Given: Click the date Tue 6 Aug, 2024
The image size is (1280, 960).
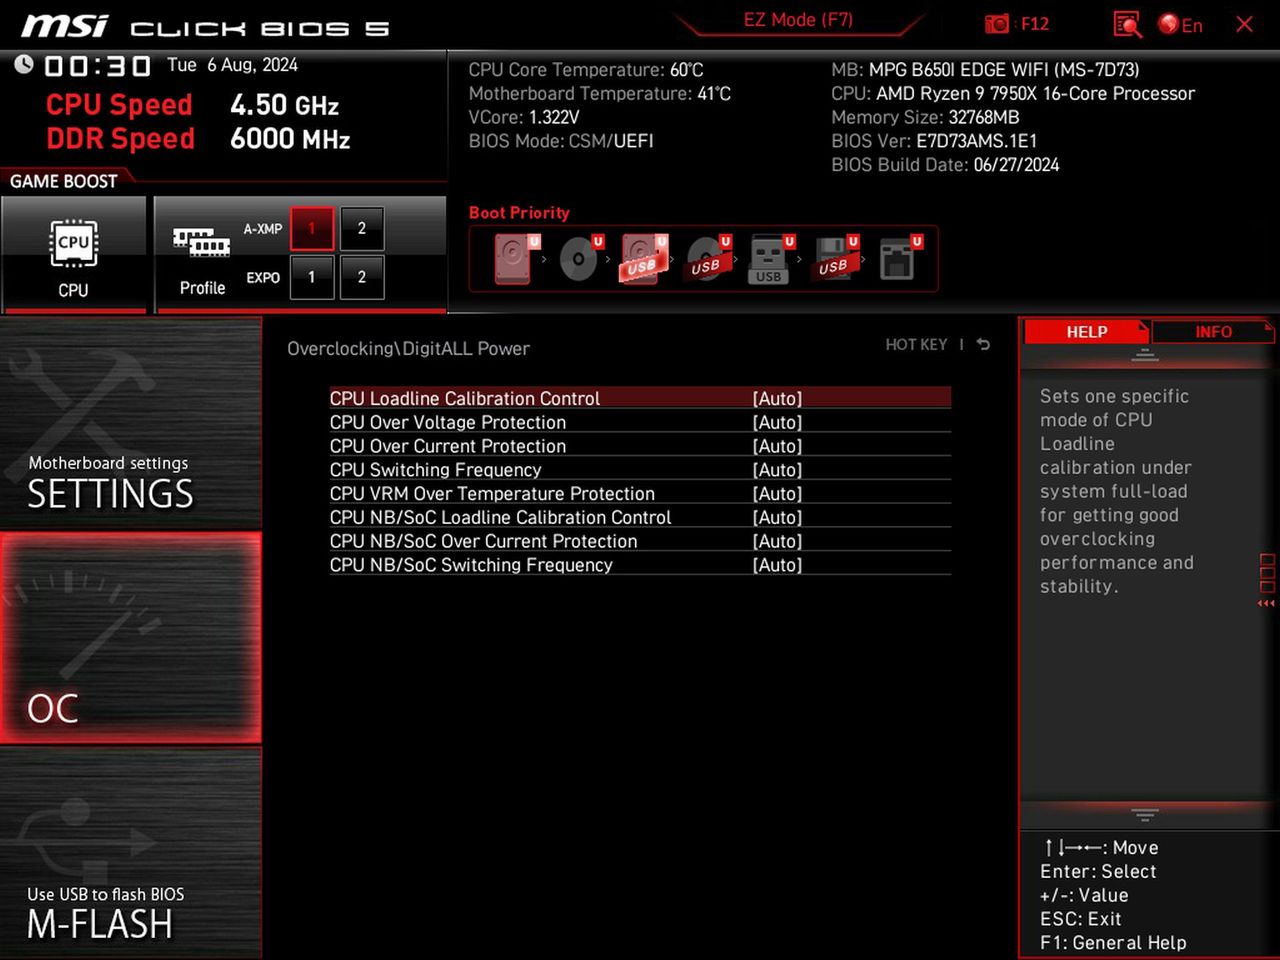Looking at the screenshot, I should pyautogui.click(x=232, y=65).
